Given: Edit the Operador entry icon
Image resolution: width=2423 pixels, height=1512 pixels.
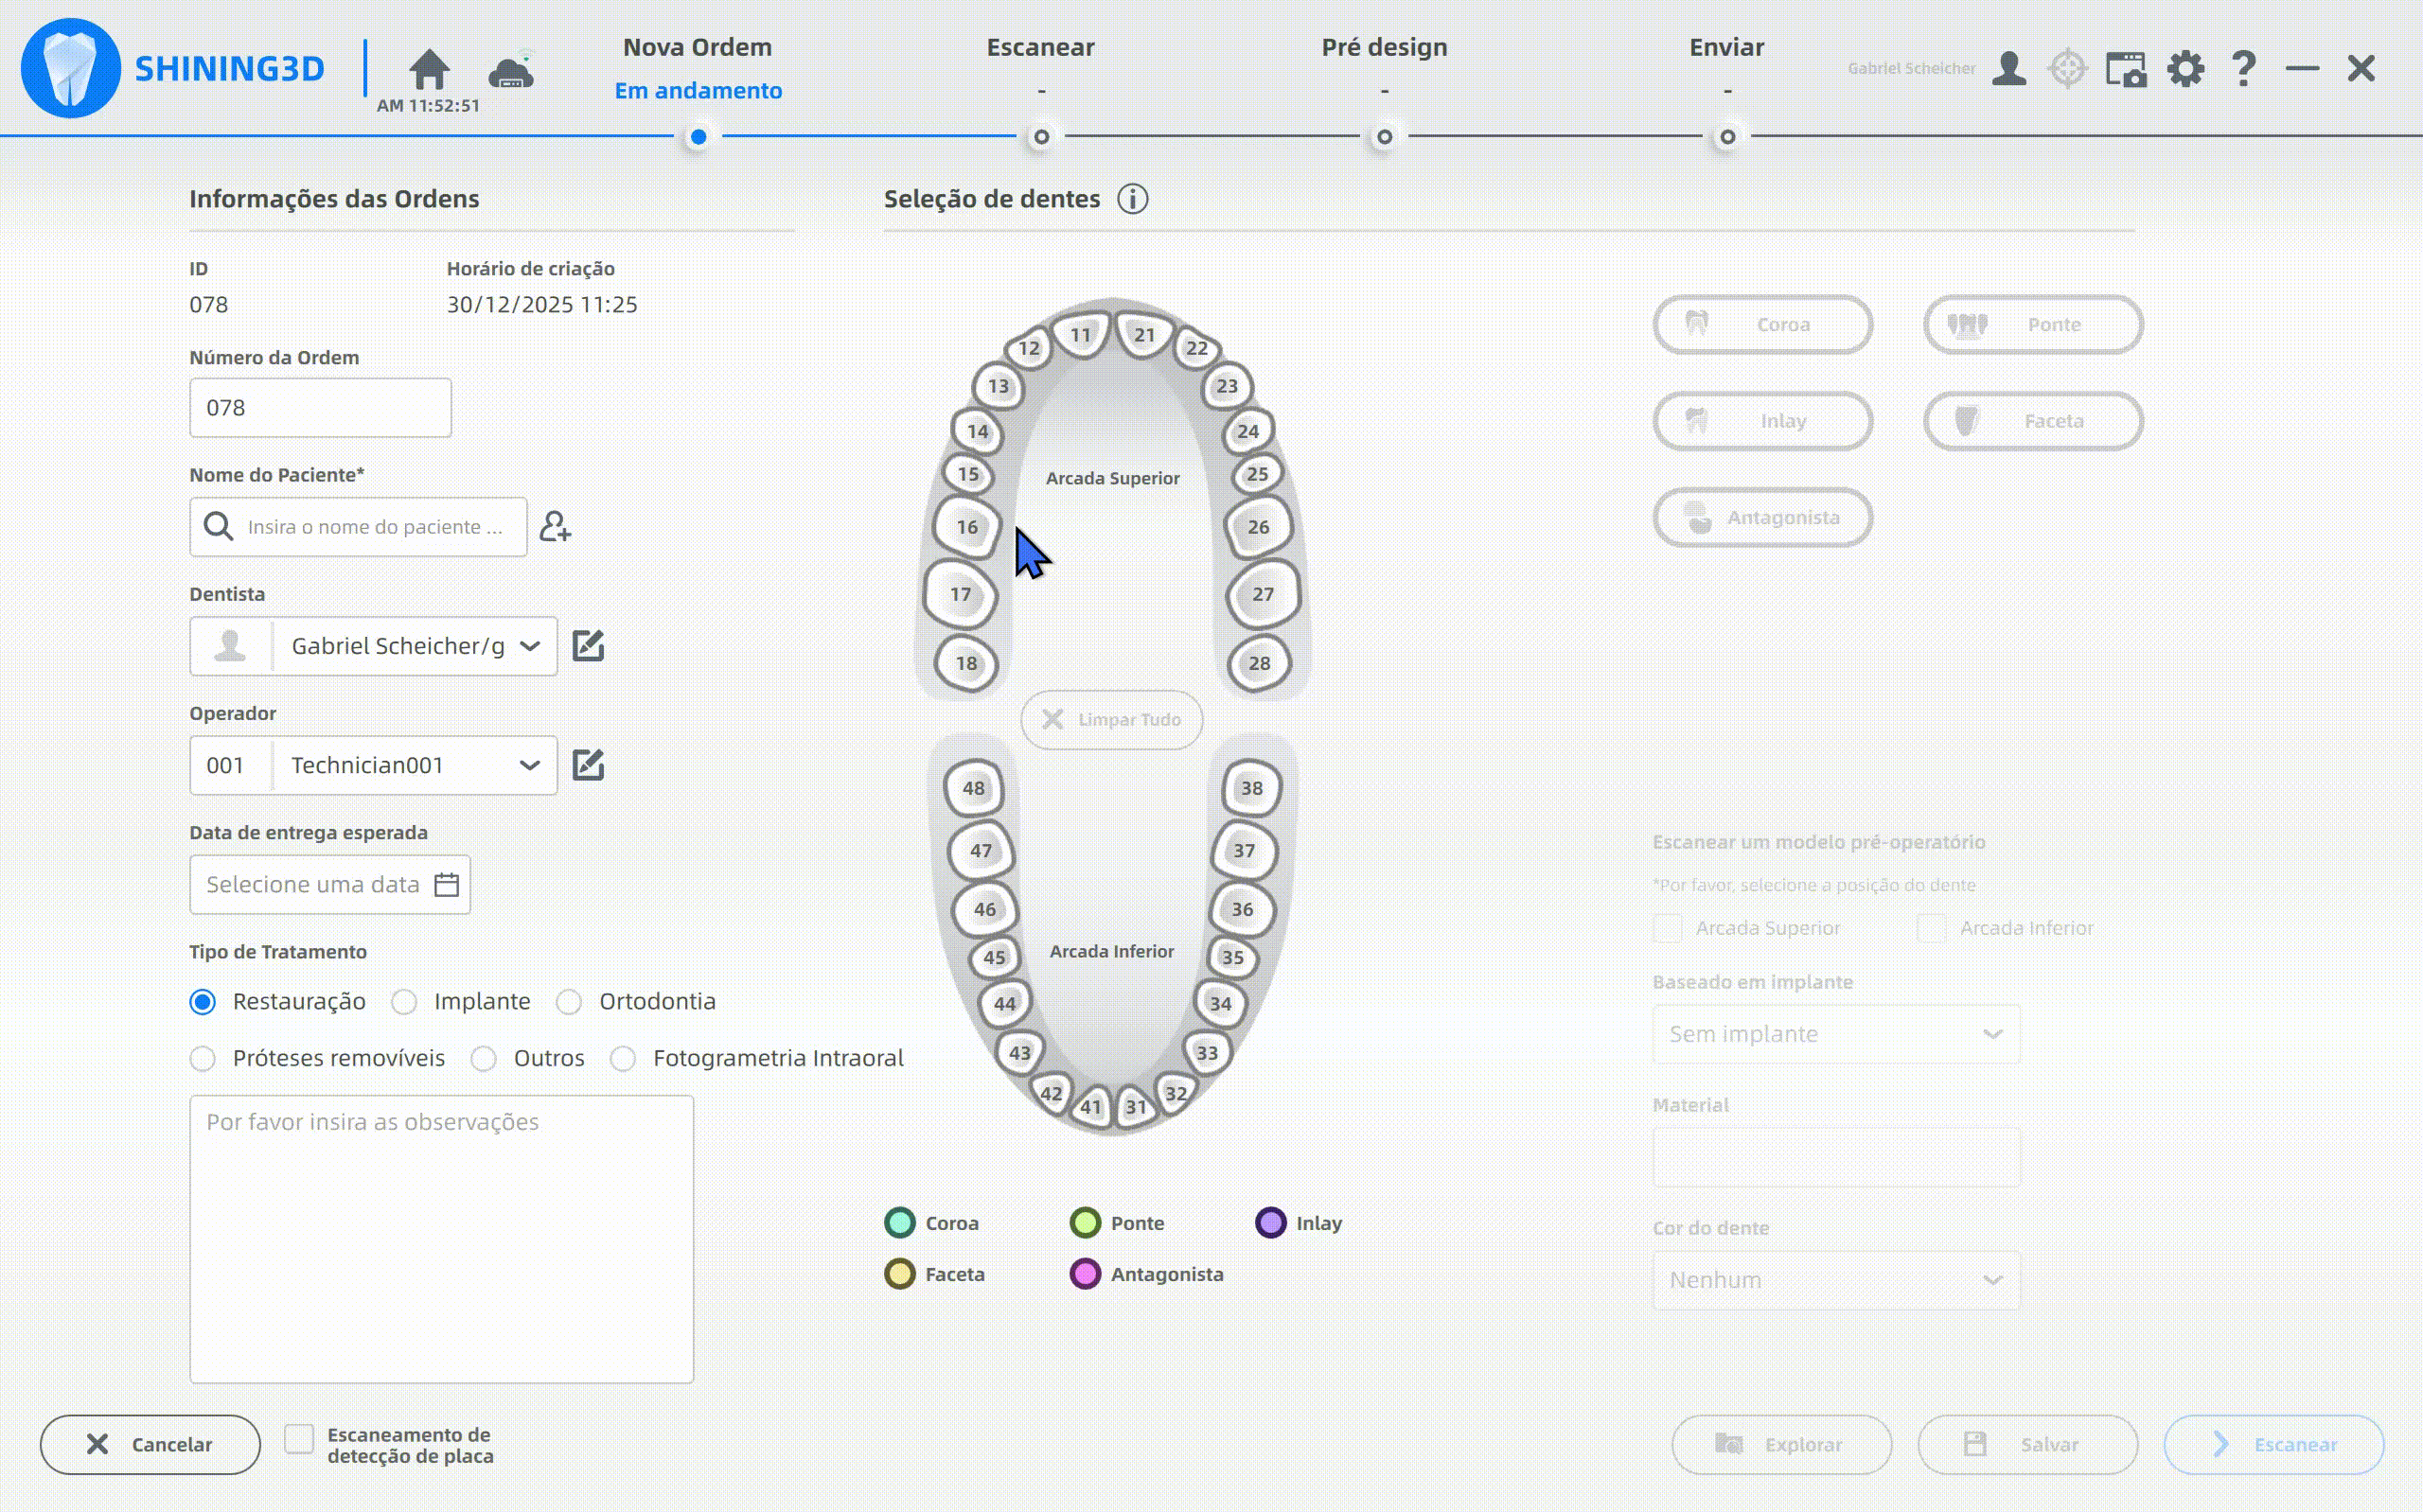Looking at the screenshot, I should pos(588,764).
